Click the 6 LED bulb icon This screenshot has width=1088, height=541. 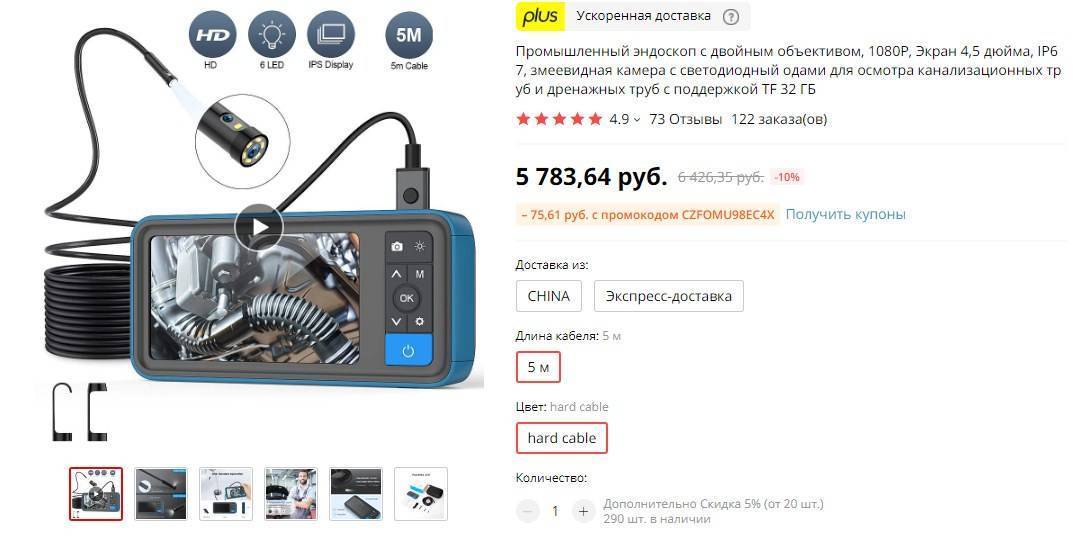pos(272,35)
